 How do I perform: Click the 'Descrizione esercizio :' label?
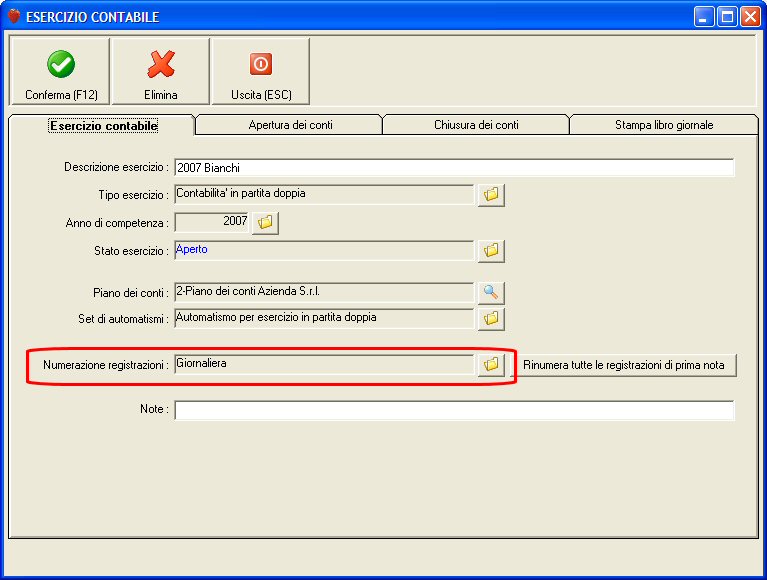pos(116,167)
